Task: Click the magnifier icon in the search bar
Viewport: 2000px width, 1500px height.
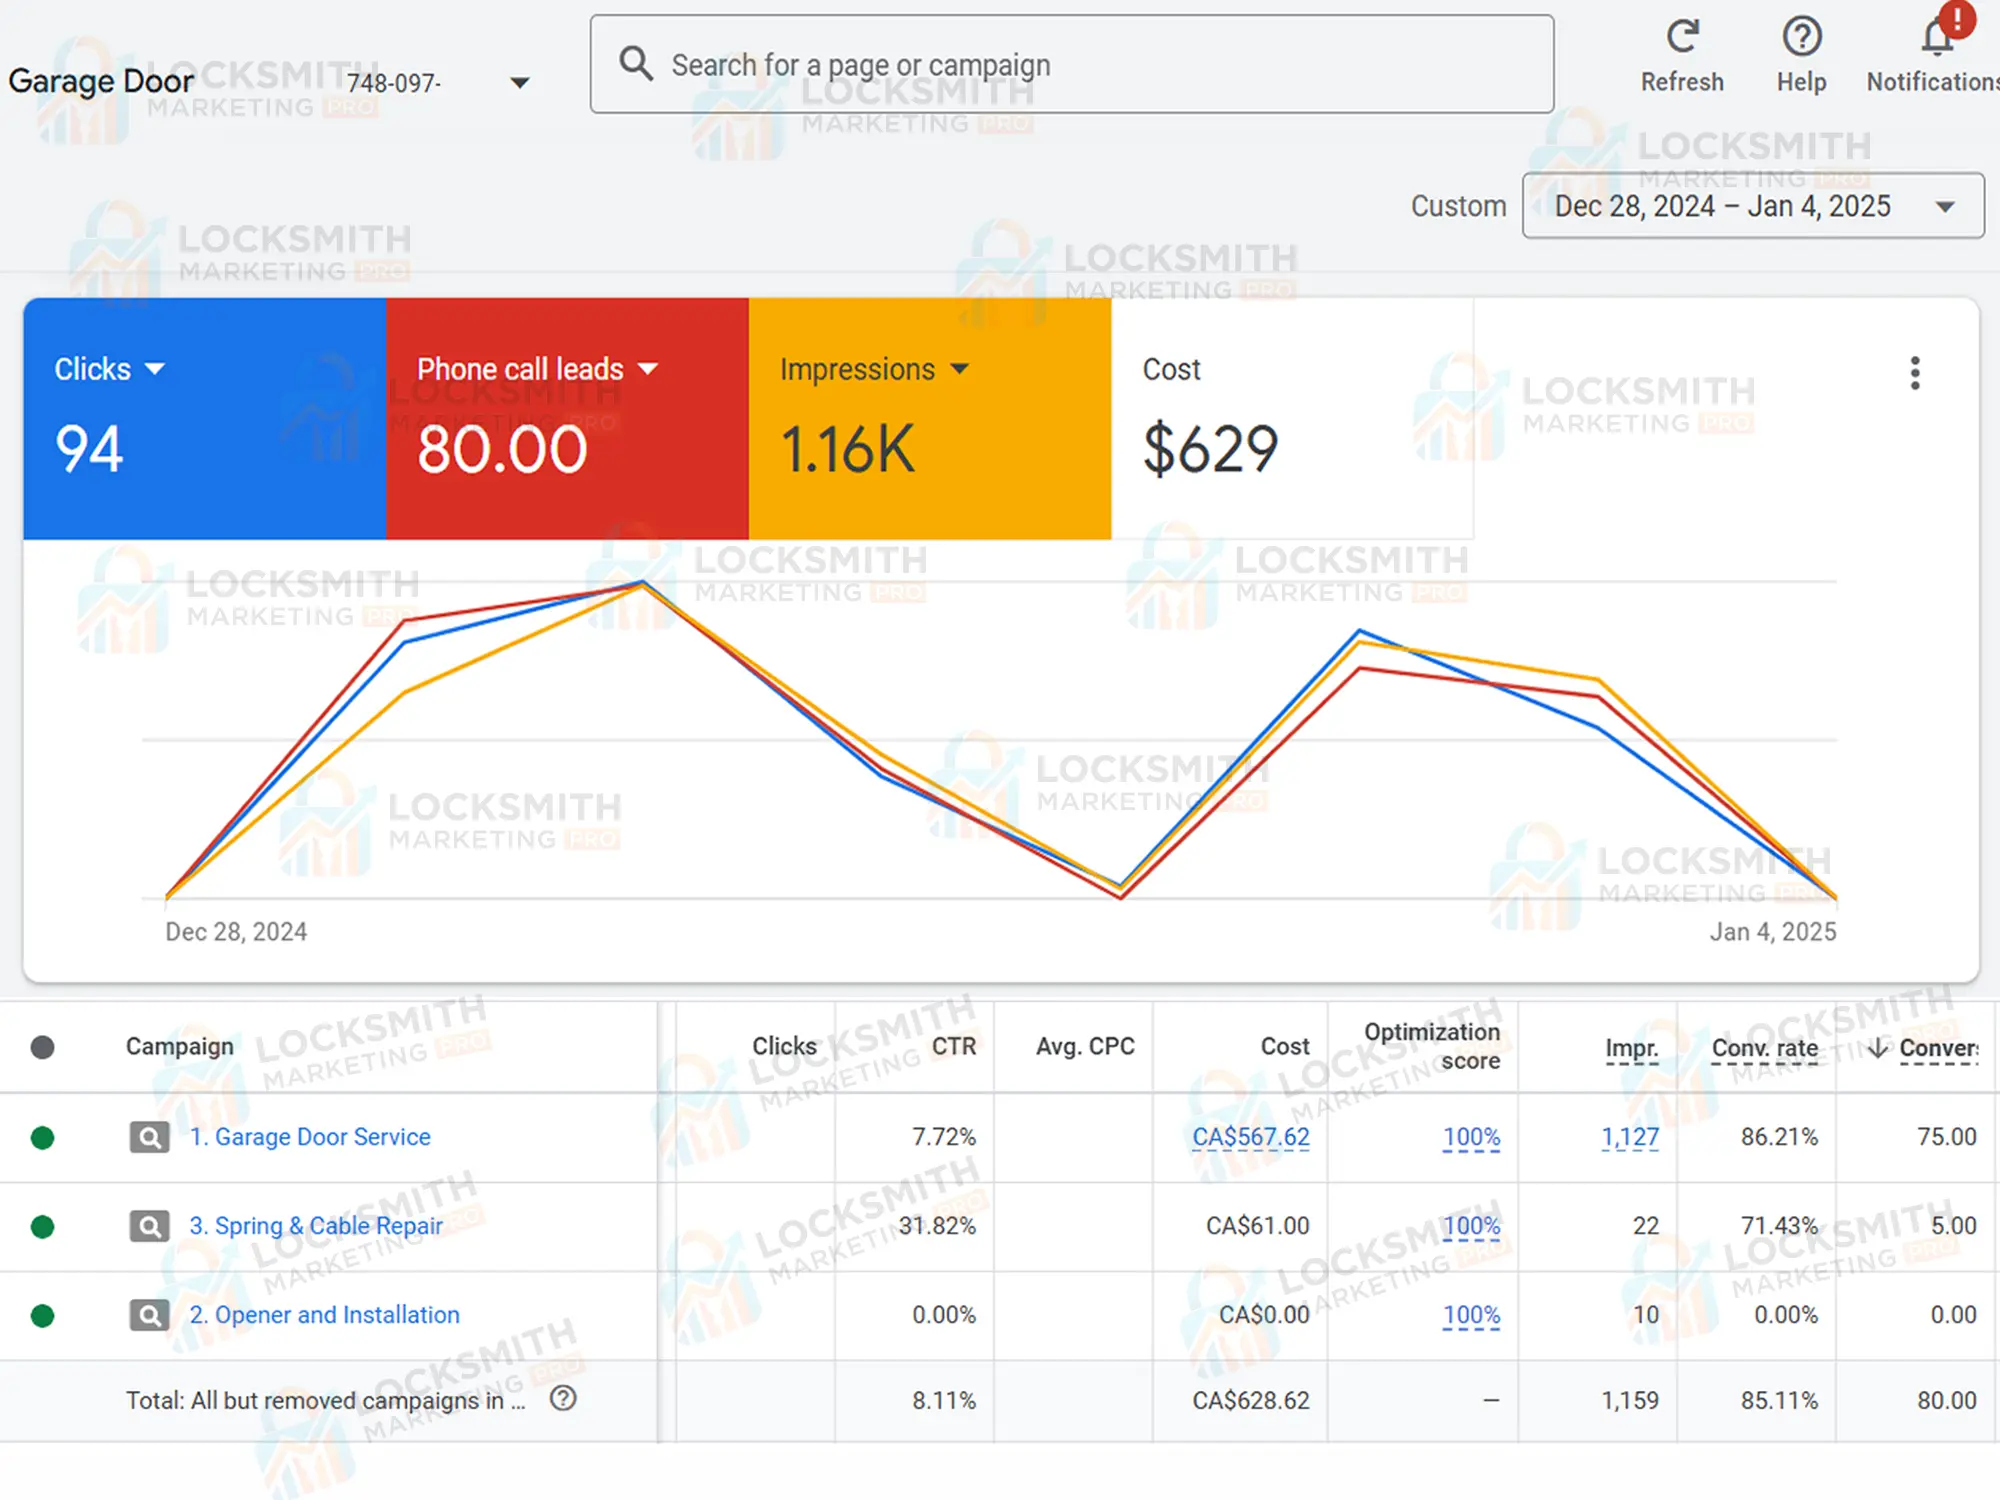Action: [x=636, y=63]
